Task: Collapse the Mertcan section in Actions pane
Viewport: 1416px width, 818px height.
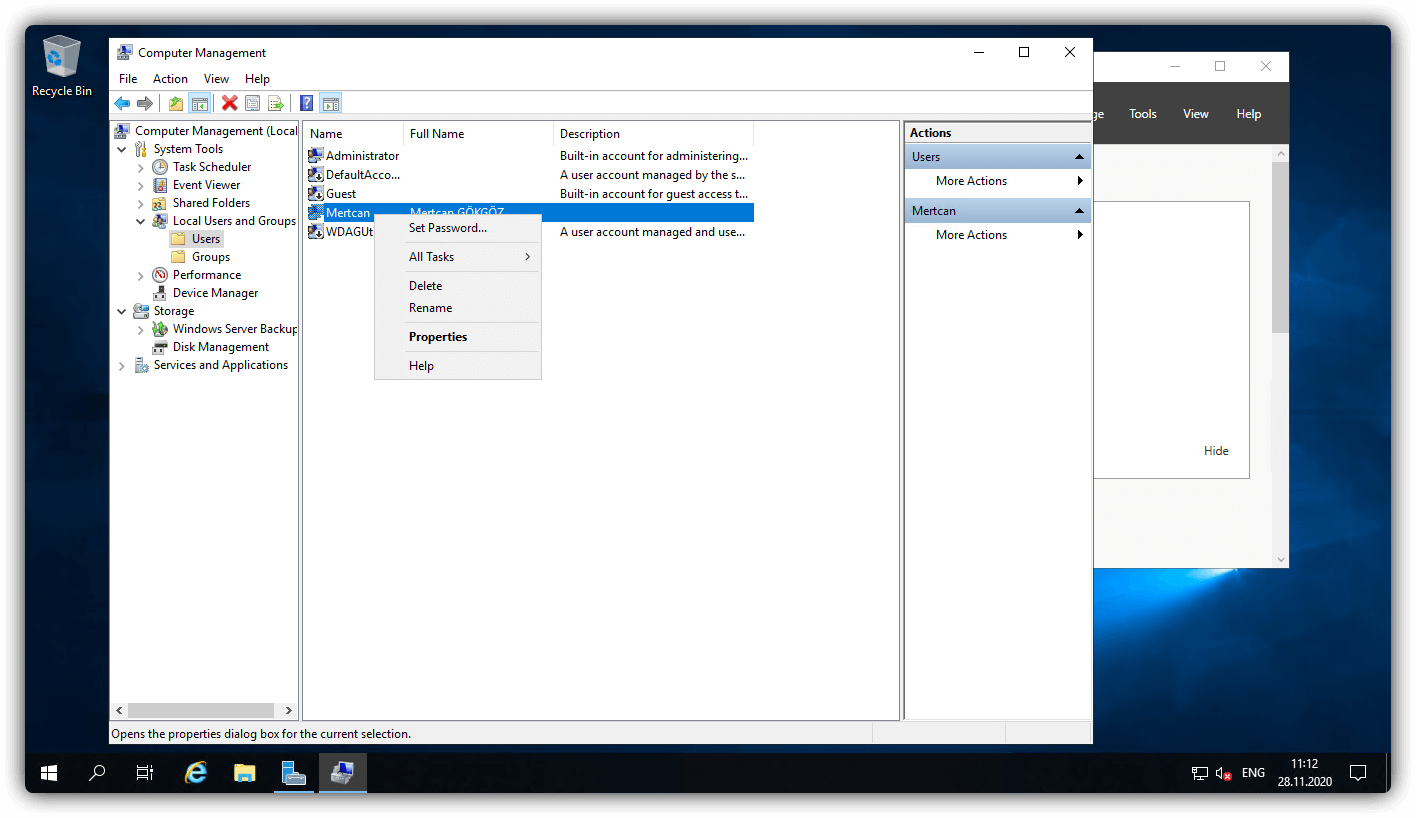Action: click(1079, 211)
